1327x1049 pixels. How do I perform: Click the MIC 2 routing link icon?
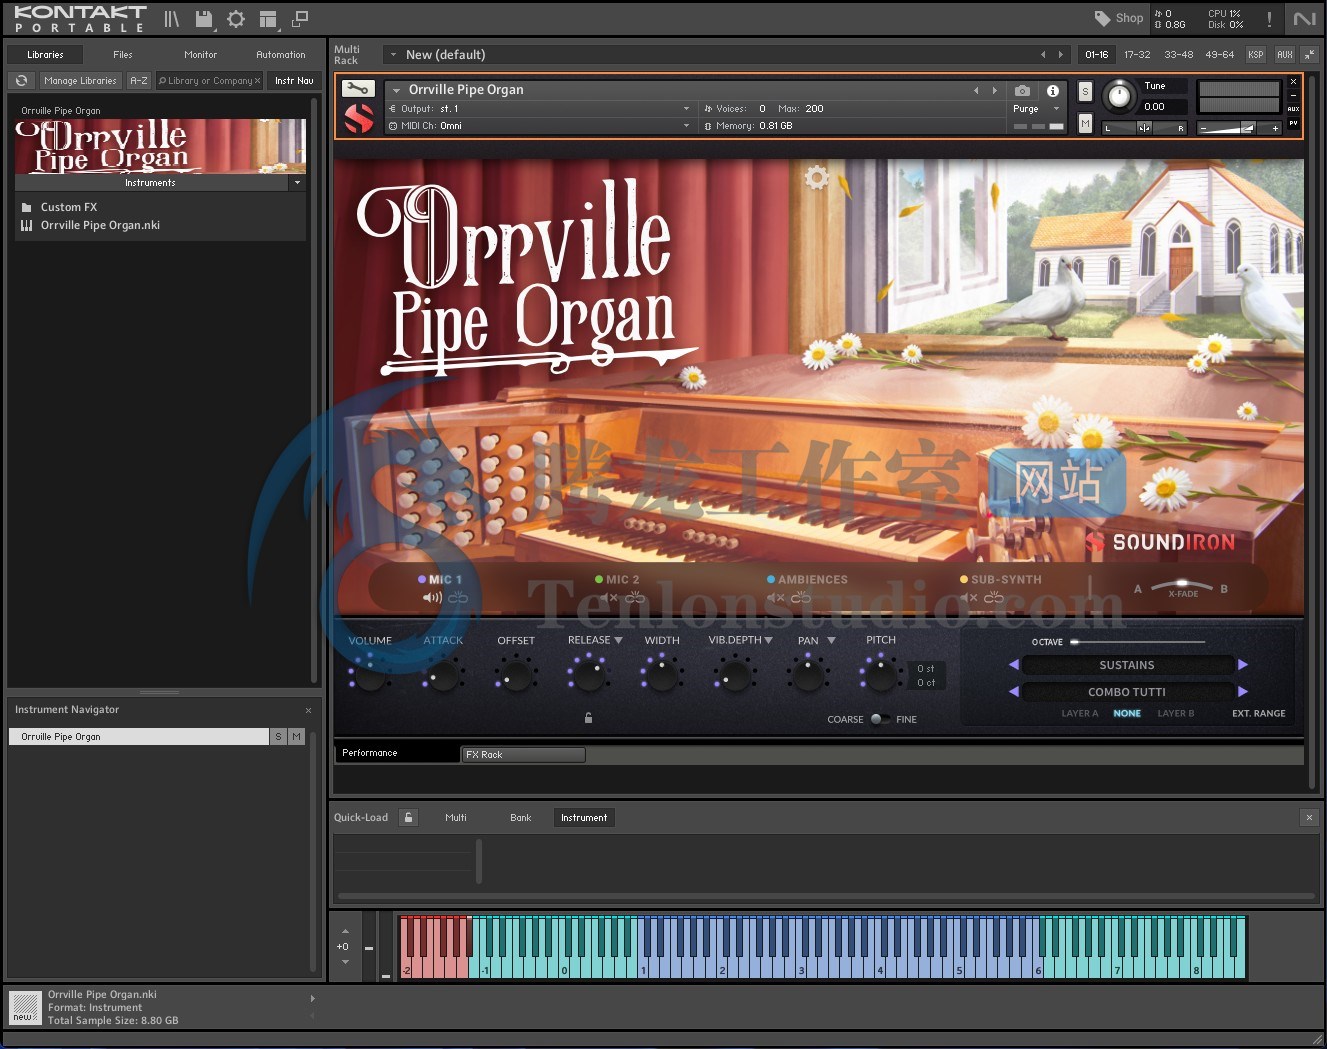tap(635, 598)
